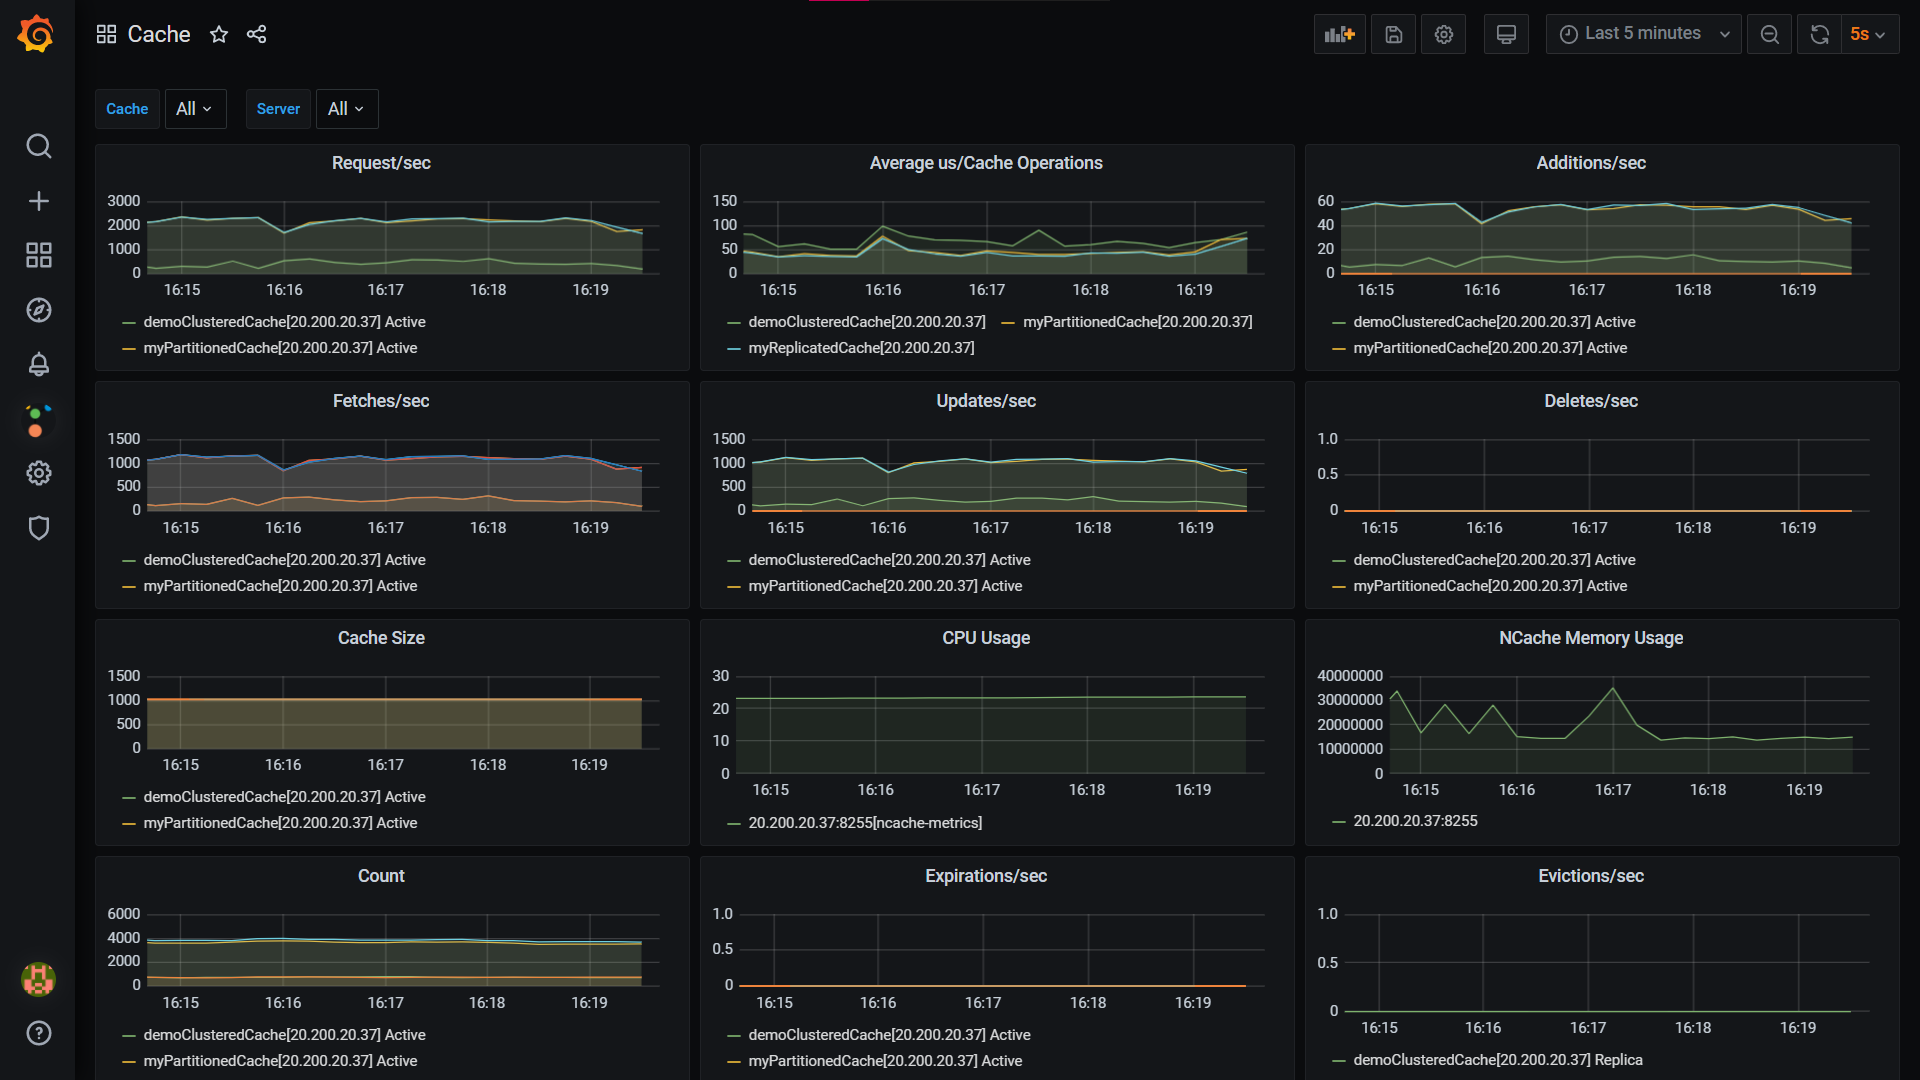Open the Fetches/sec panel title menu
1920x1080 pixels.
[381, 401]
